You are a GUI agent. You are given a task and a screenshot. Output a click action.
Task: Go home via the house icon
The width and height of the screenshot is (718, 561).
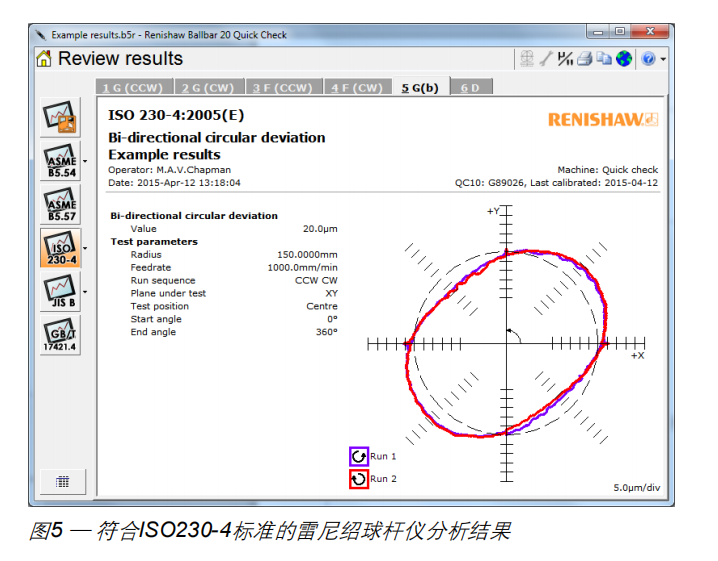tap(44, 59)
